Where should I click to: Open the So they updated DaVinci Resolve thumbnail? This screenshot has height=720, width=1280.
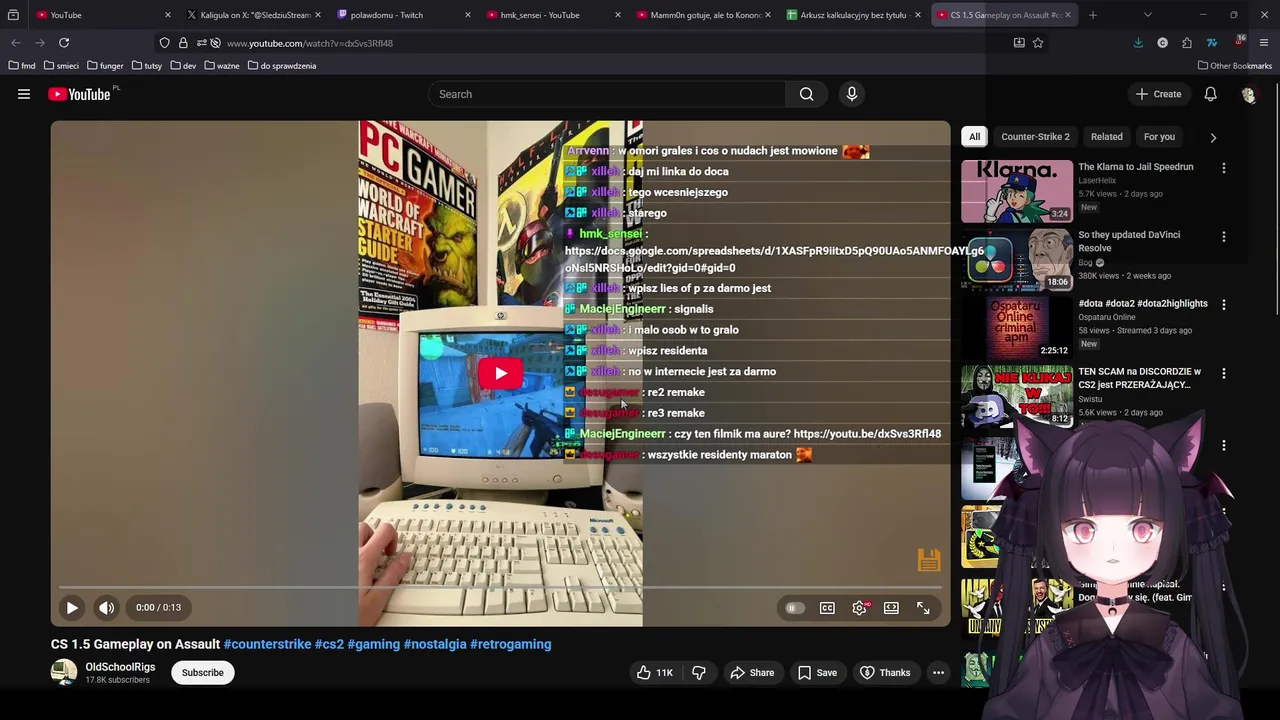1017,259
